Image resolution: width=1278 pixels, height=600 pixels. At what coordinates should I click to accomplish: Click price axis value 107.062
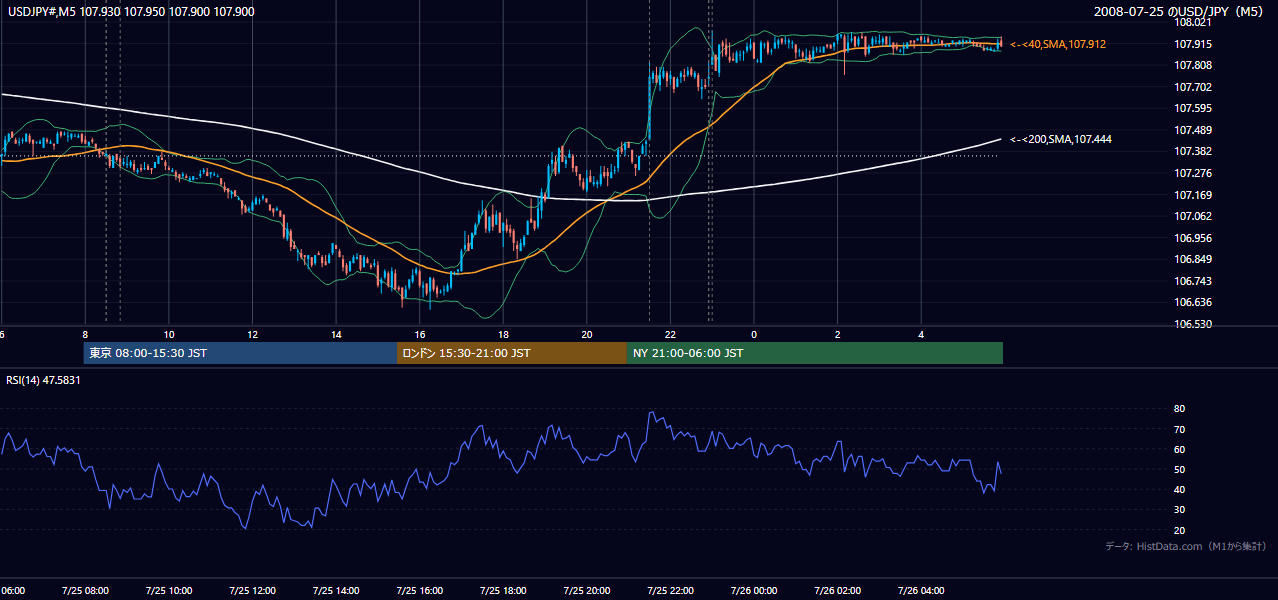coord(1193,216)
